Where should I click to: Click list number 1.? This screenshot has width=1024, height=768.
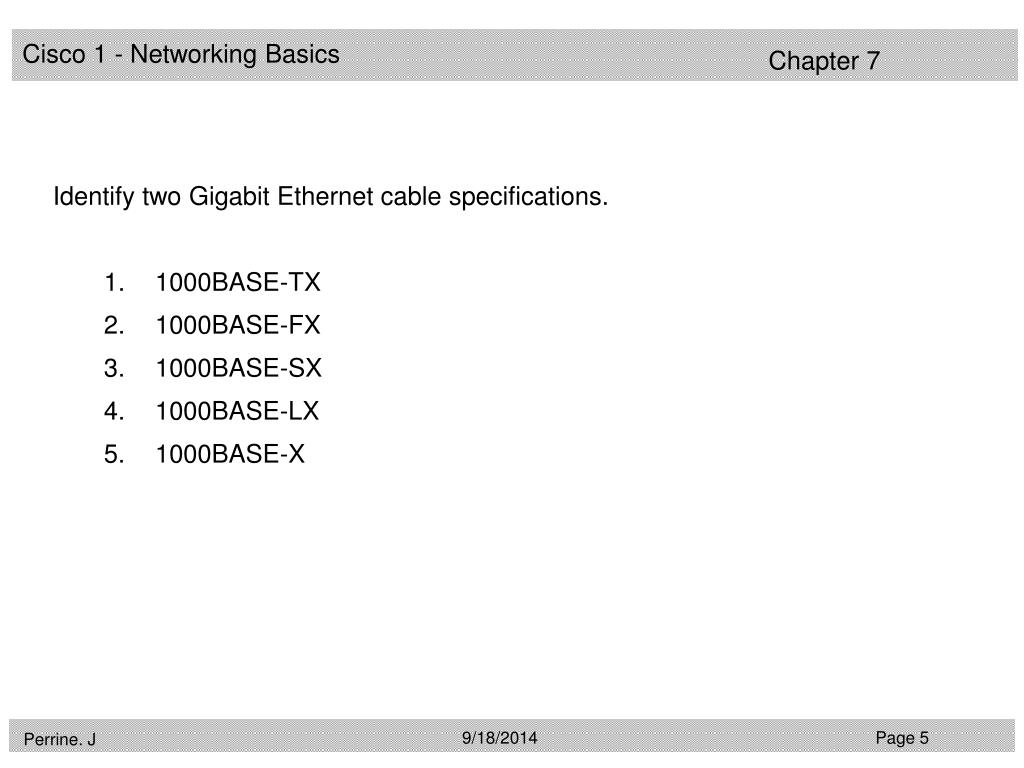114,283
